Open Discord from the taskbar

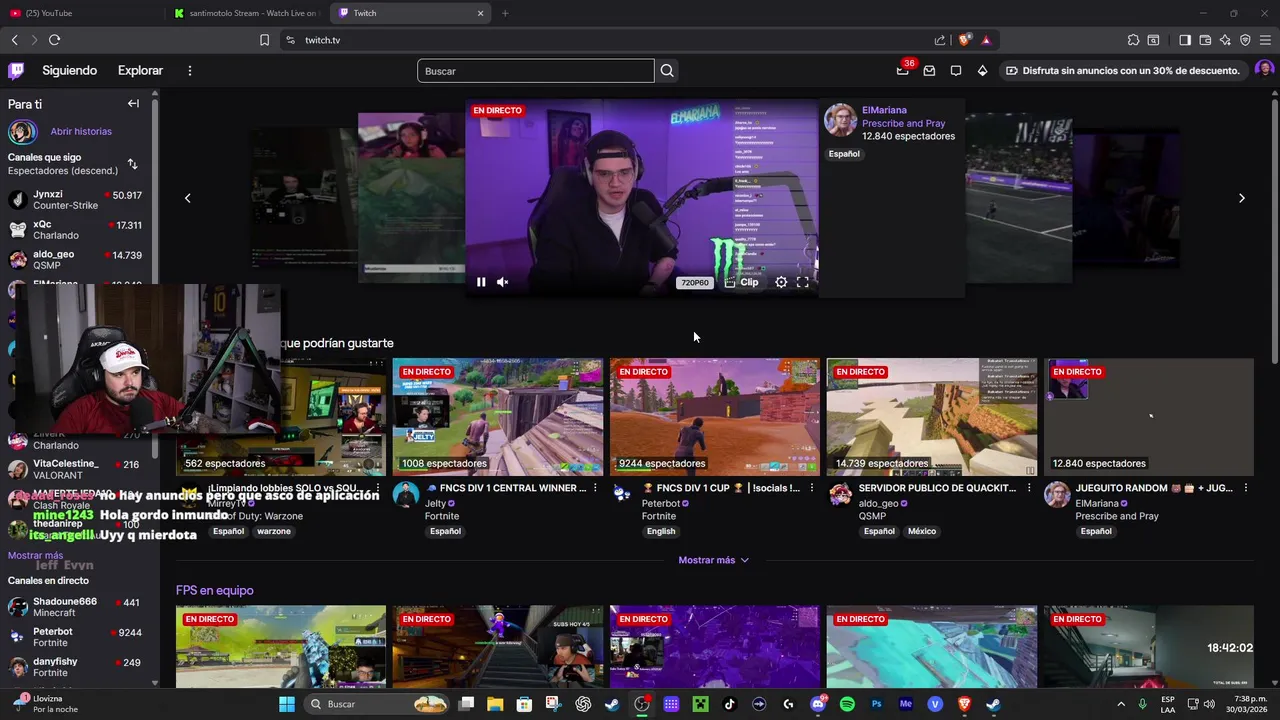[818, 704]
